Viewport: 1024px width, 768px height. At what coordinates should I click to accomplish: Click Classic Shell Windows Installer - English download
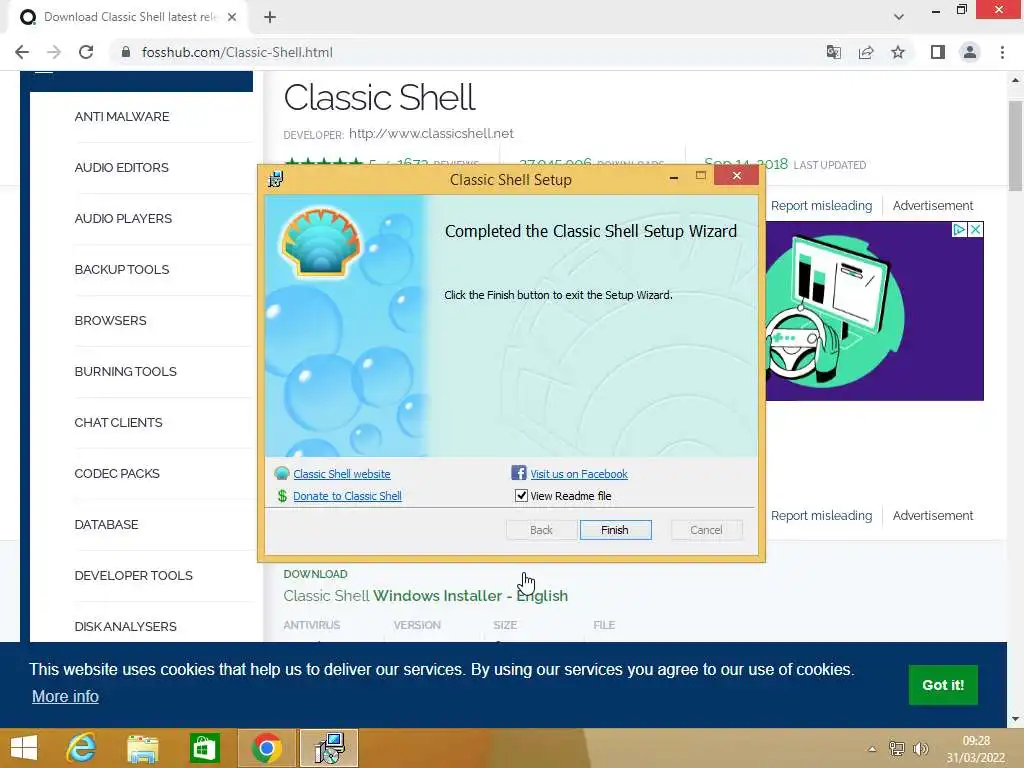426,596
